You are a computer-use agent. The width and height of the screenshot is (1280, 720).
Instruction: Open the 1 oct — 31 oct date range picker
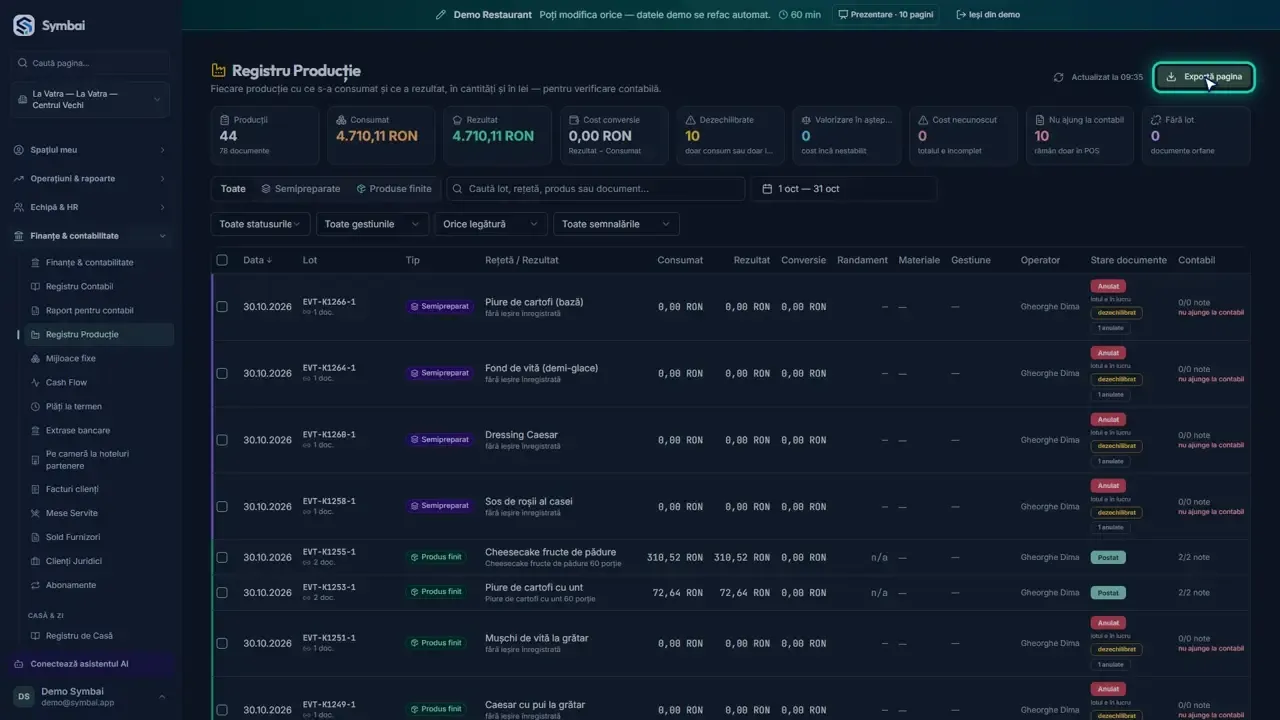(844, 189)
